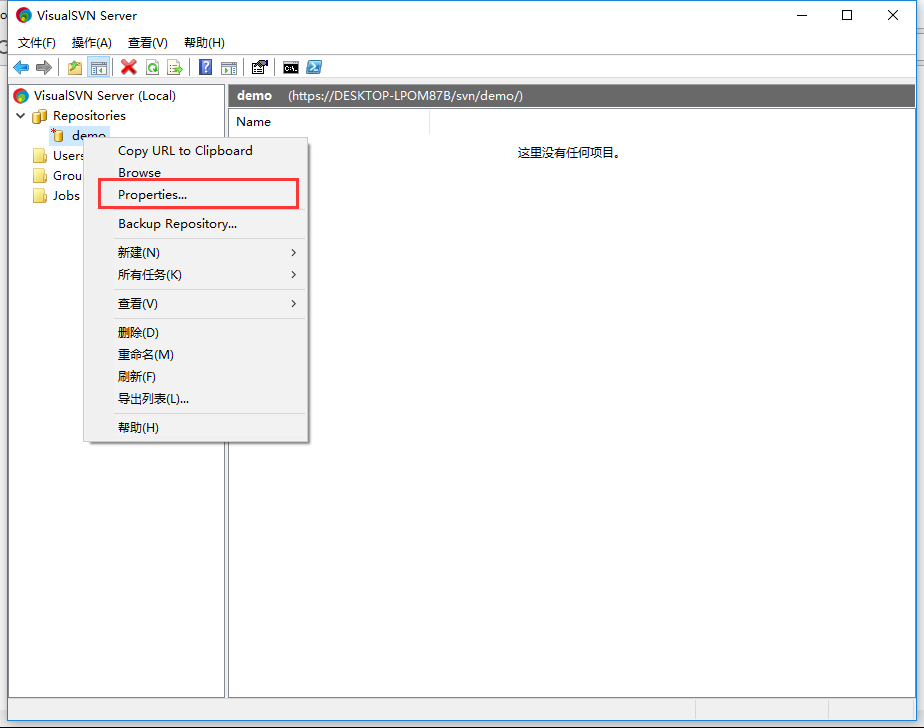Click the Forward arrow toolbar icon
This screenshot has width=924, height=728.
point(44,68)
